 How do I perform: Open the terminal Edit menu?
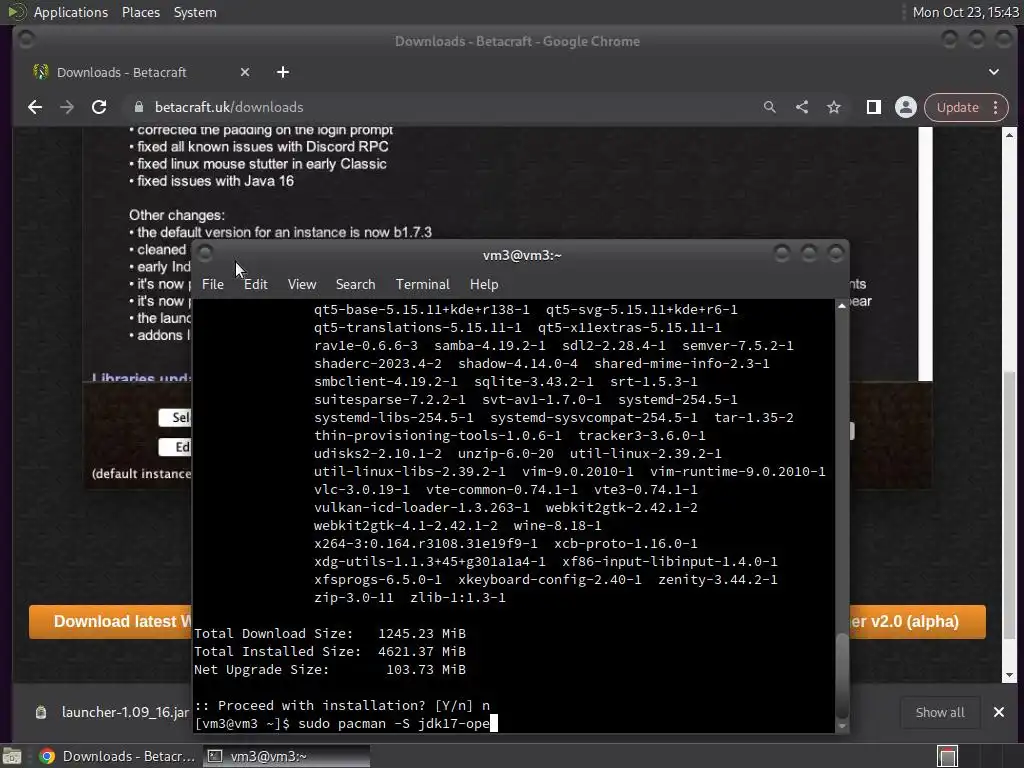click(x=255, y=285)
